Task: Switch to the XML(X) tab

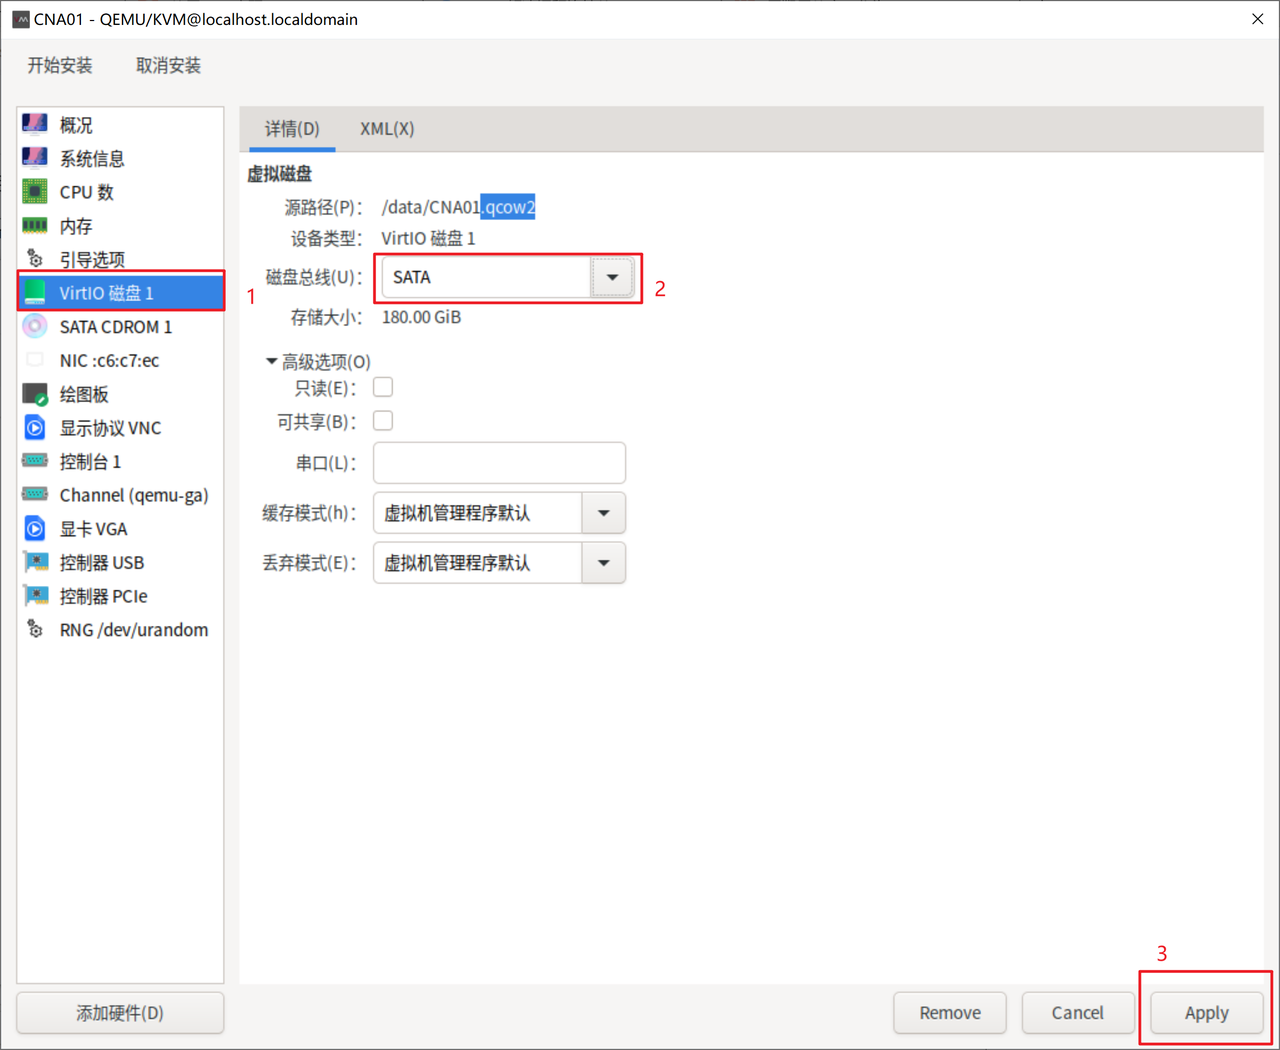Action: tap(387, 129)
